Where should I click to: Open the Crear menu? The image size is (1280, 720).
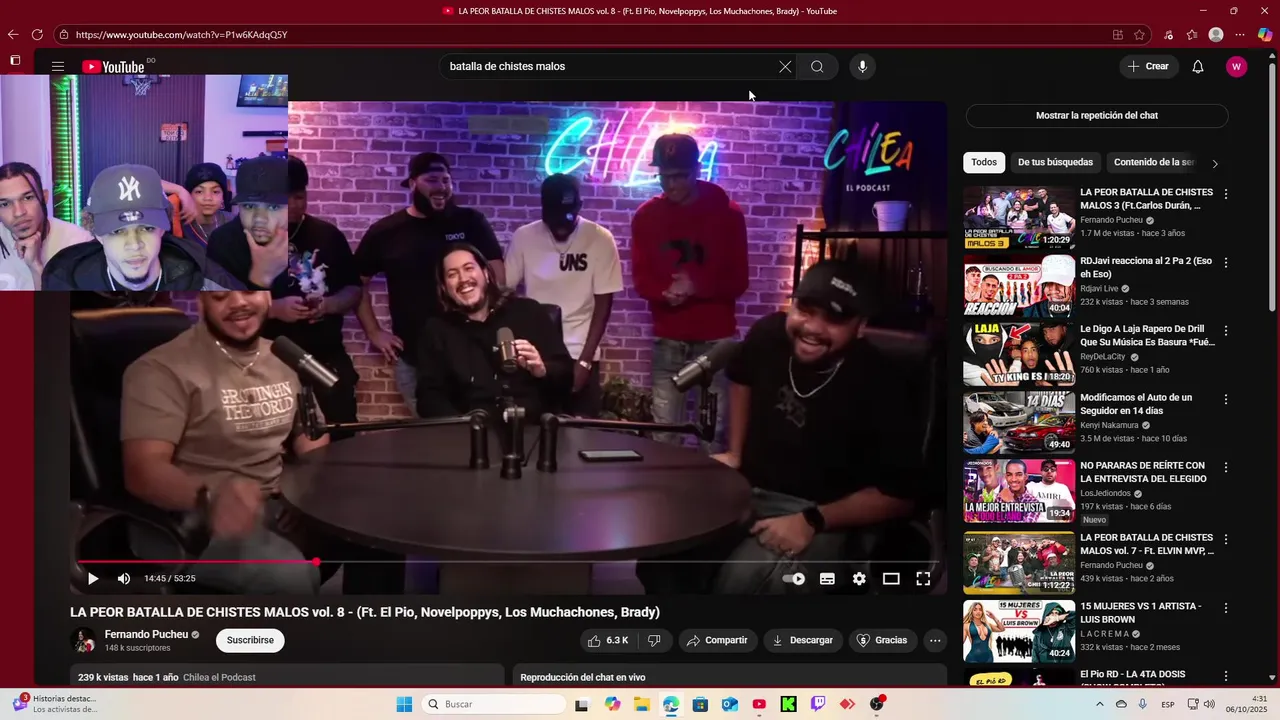tap(1148, 67)
